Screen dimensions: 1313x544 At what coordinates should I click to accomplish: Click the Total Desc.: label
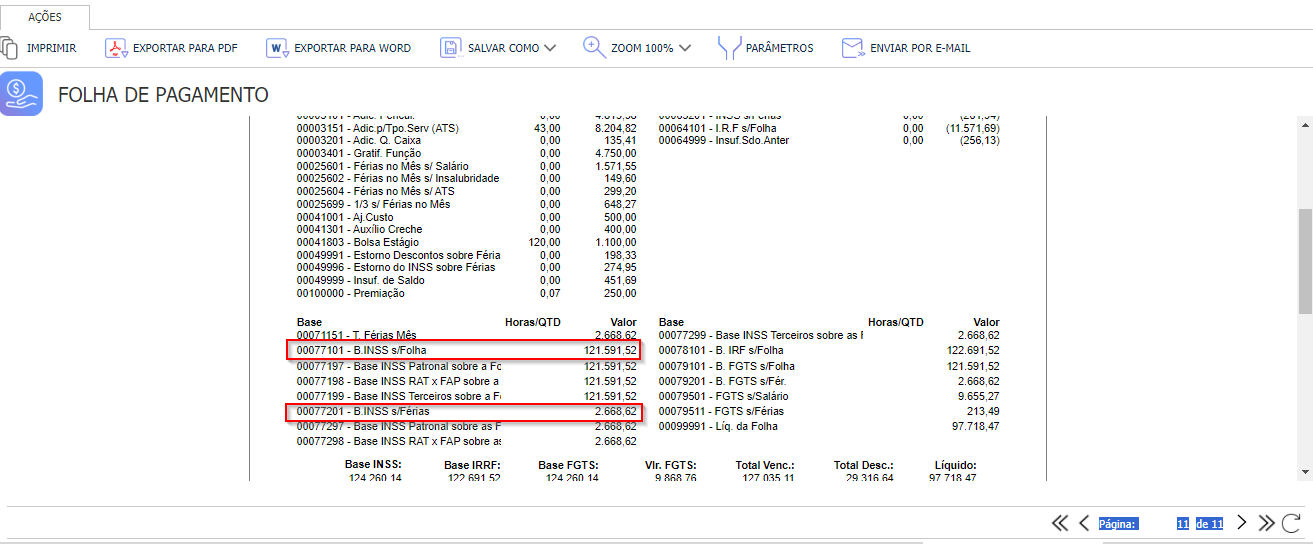point(864,465)
